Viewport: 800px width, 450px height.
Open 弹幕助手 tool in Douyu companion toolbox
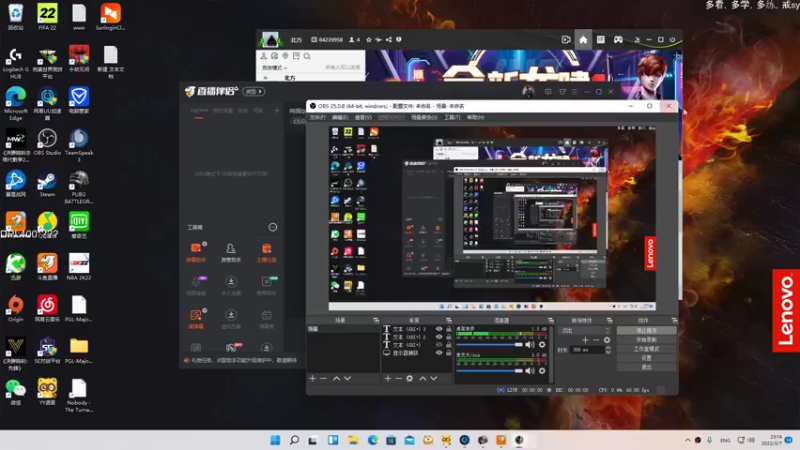point(196,253)
